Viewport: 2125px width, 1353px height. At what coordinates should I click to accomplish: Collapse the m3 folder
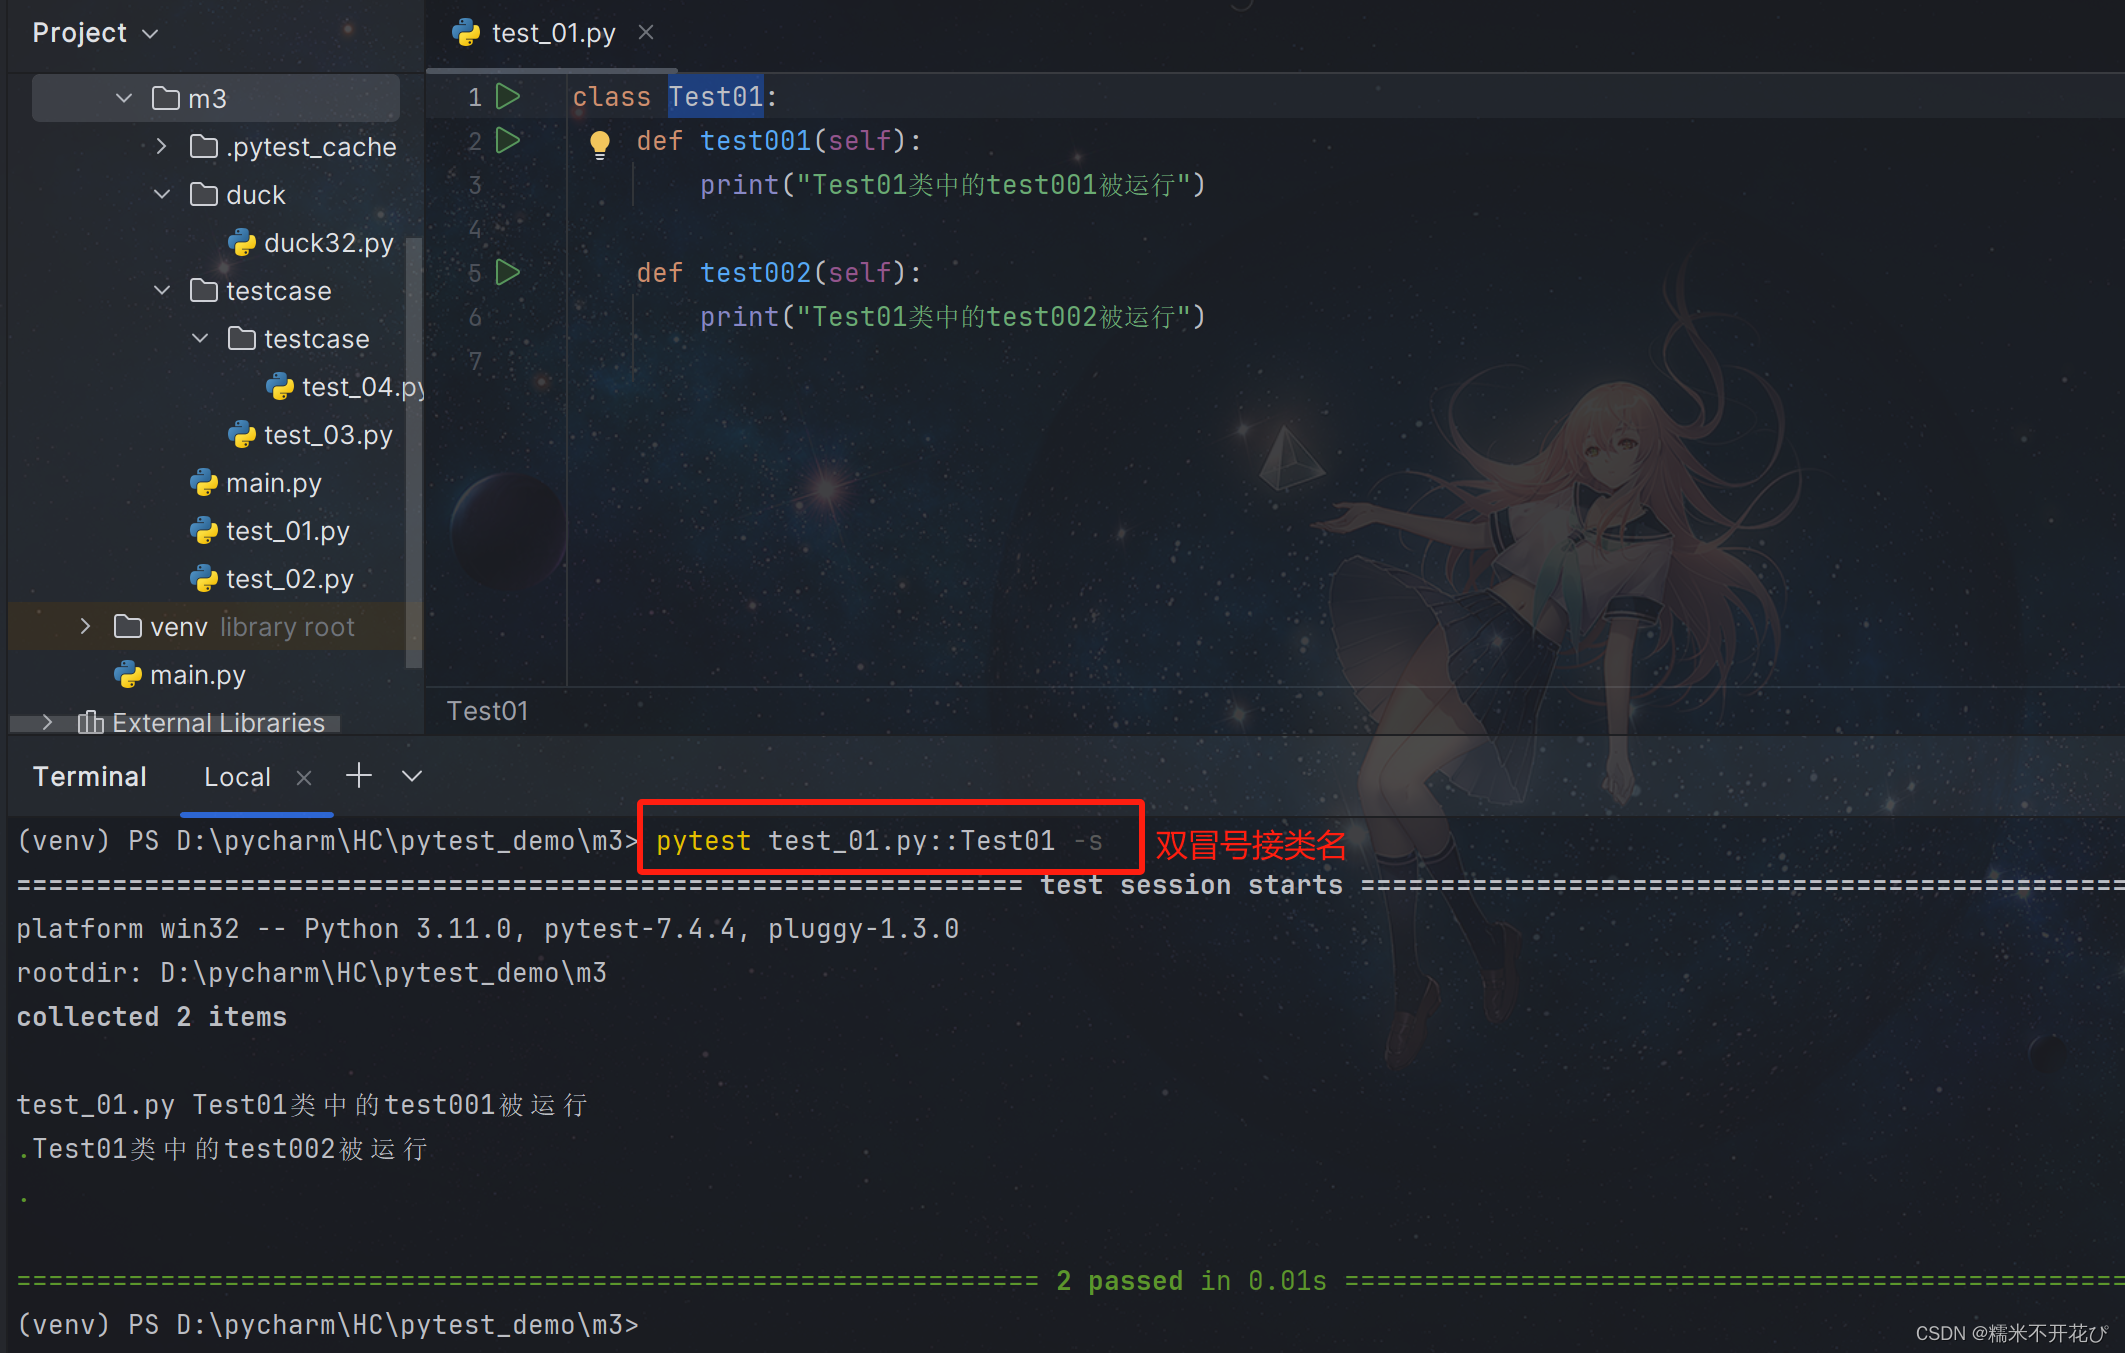click(124, 98)
